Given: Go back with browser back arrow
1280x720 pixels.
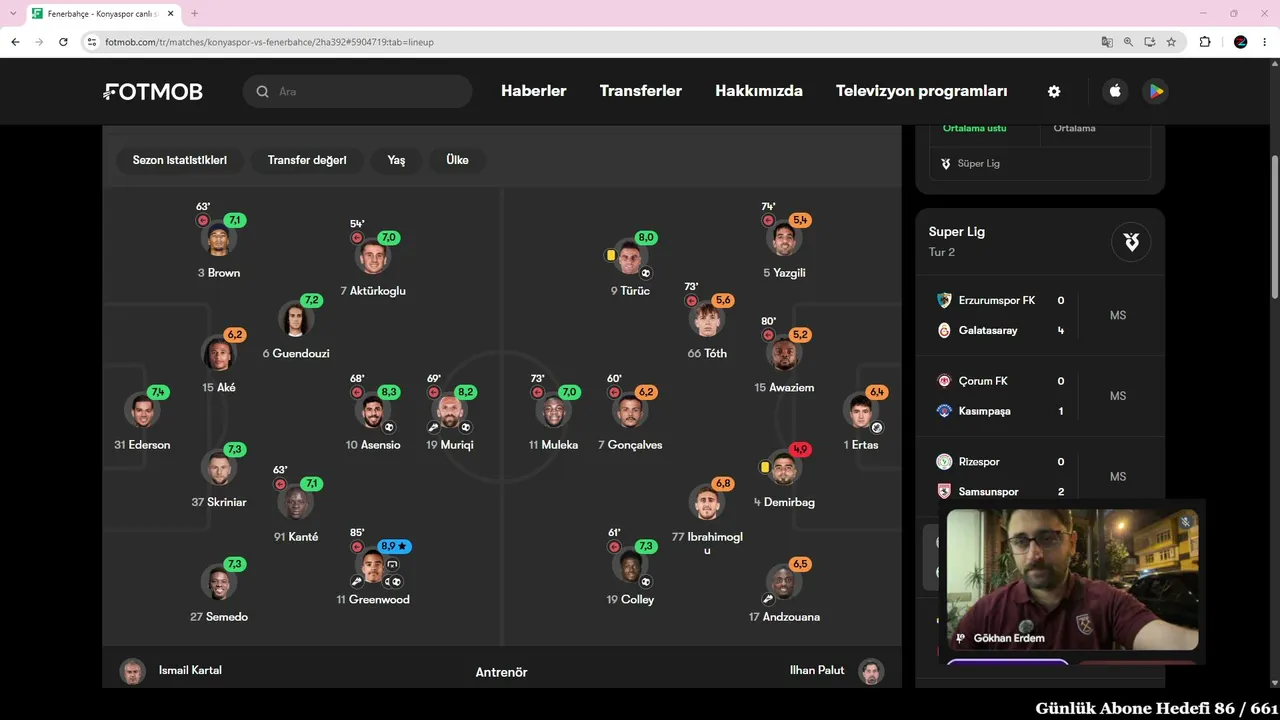Looking at the screenshot, I should 15,42.
